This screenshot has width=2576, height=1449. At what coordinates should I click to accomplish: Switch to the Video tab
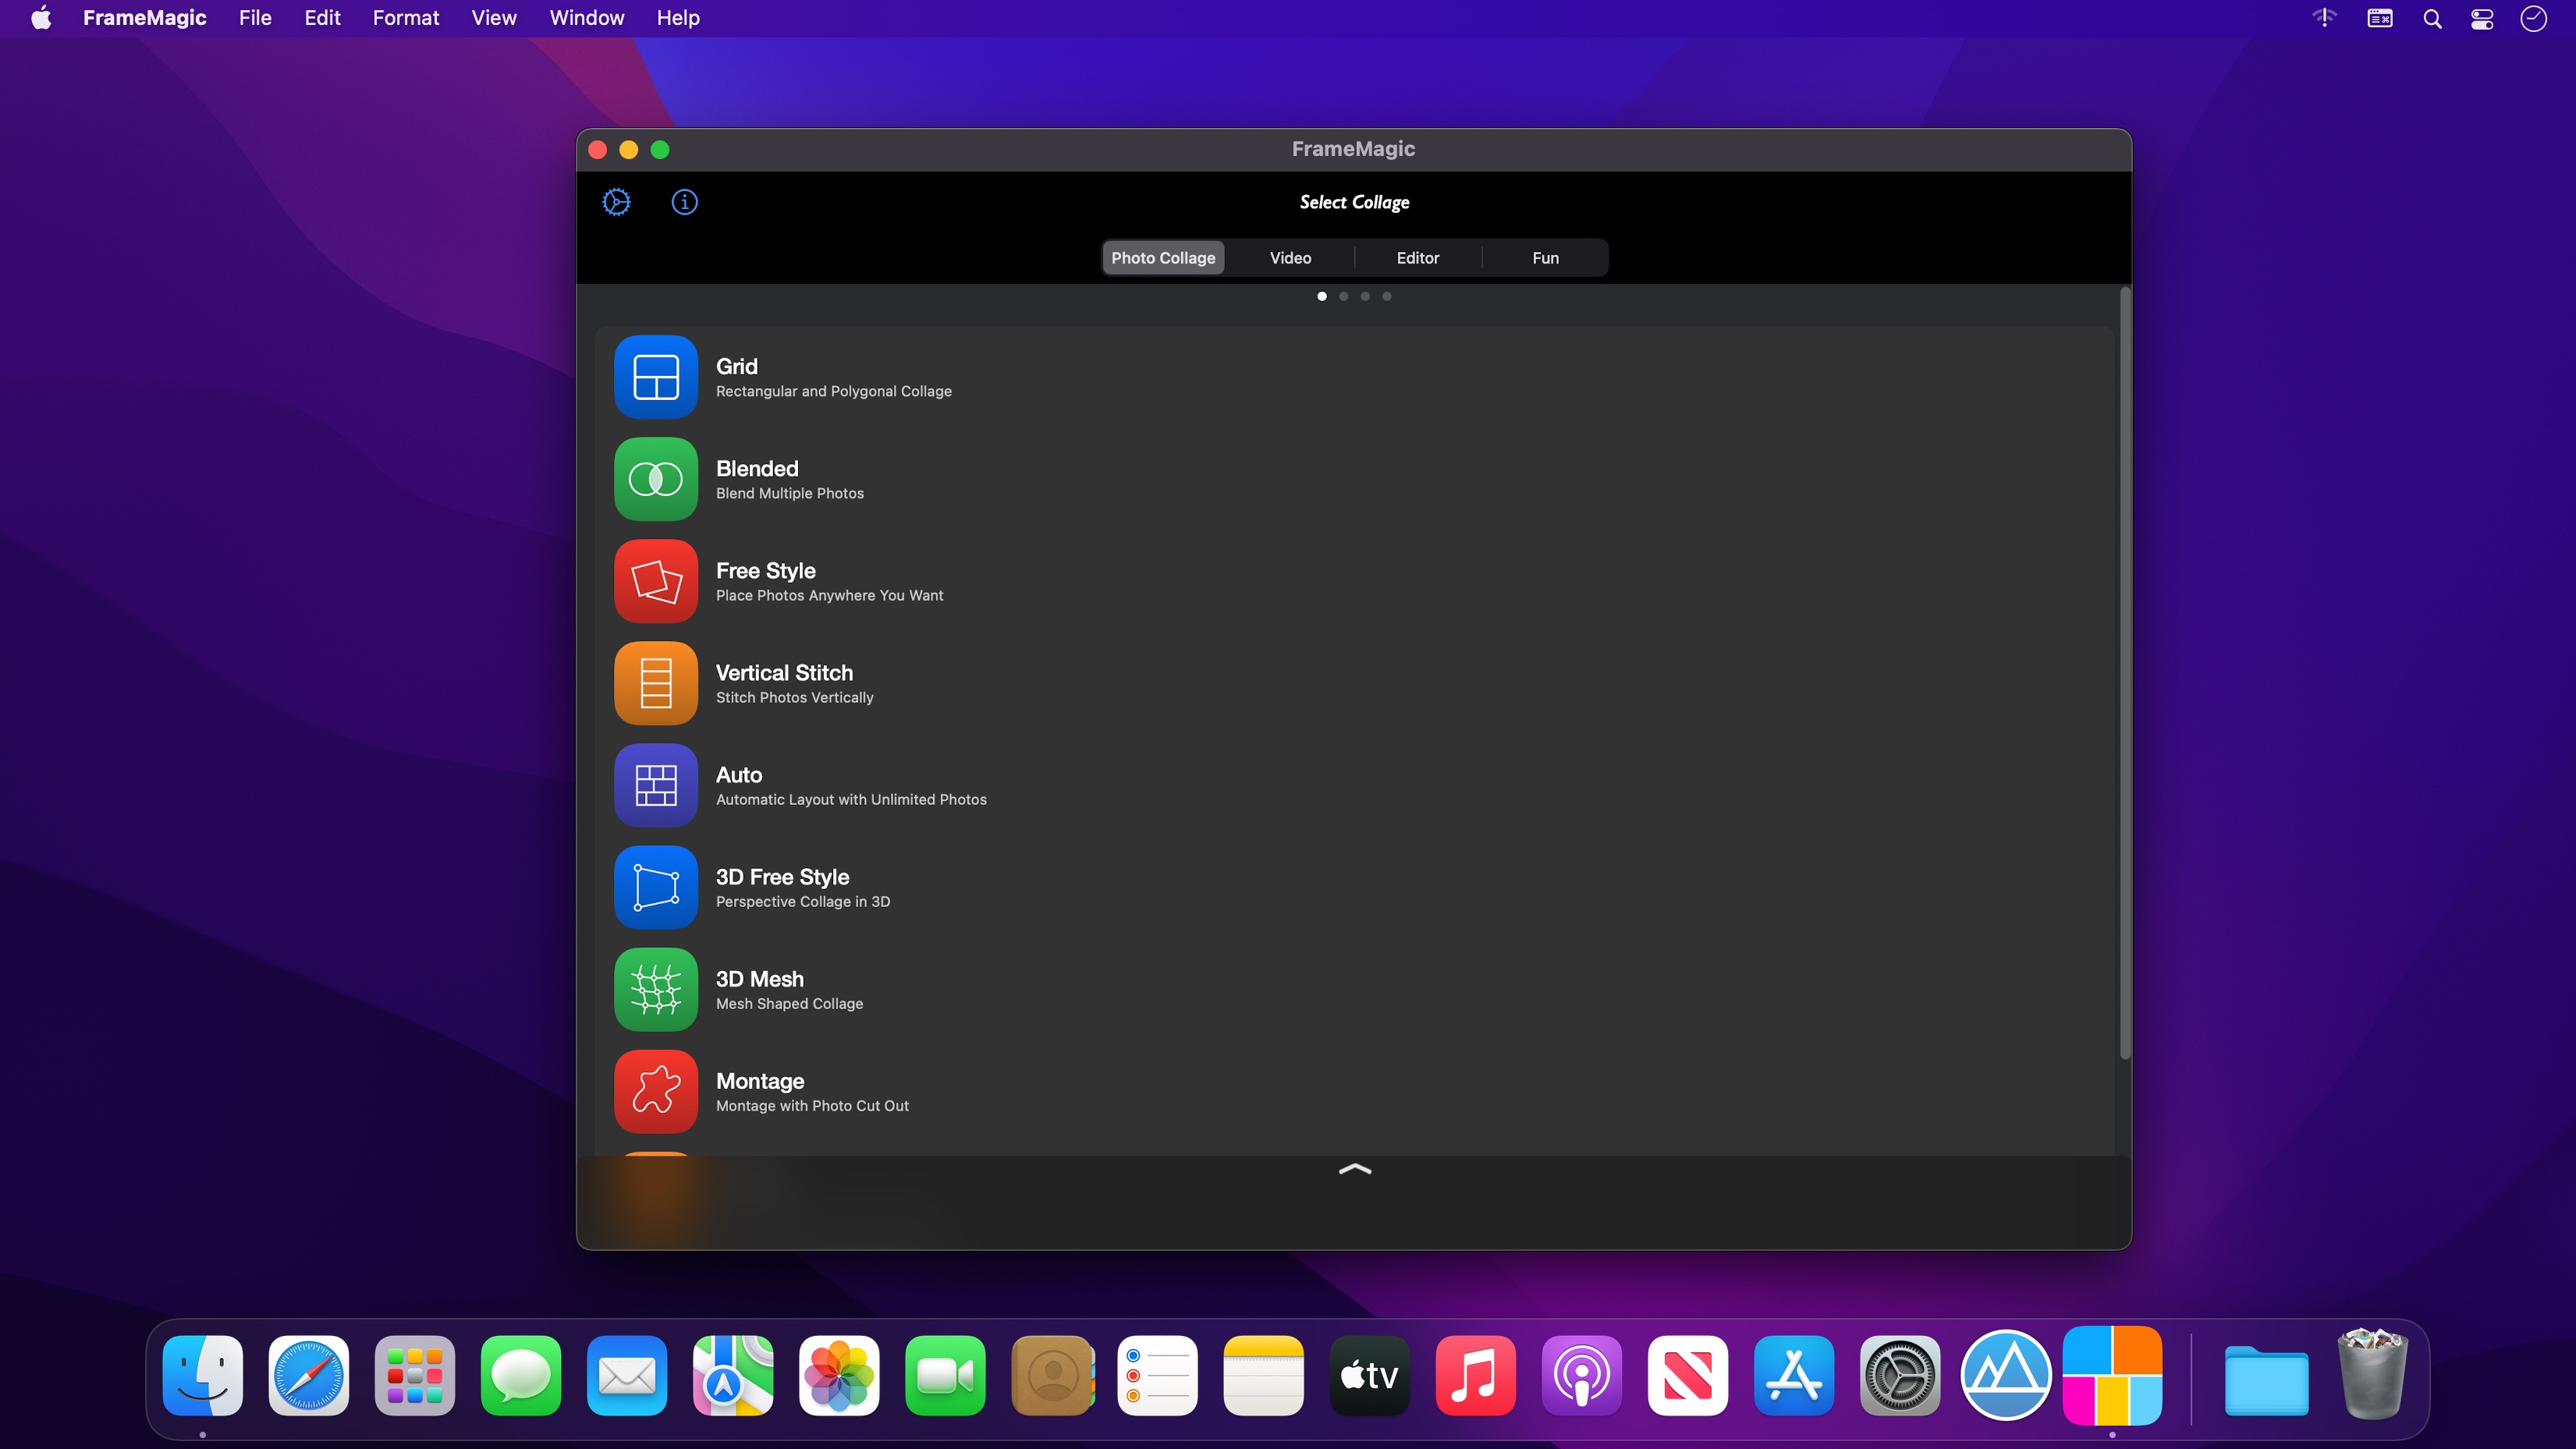click(1290, 258)
